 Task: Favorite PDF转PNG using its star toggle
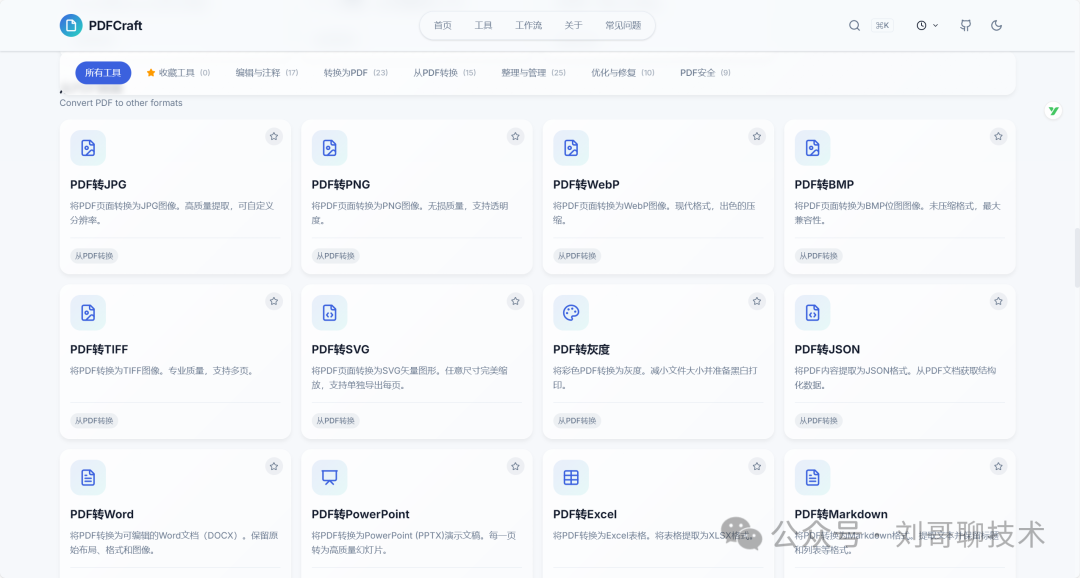click(515, 136)
